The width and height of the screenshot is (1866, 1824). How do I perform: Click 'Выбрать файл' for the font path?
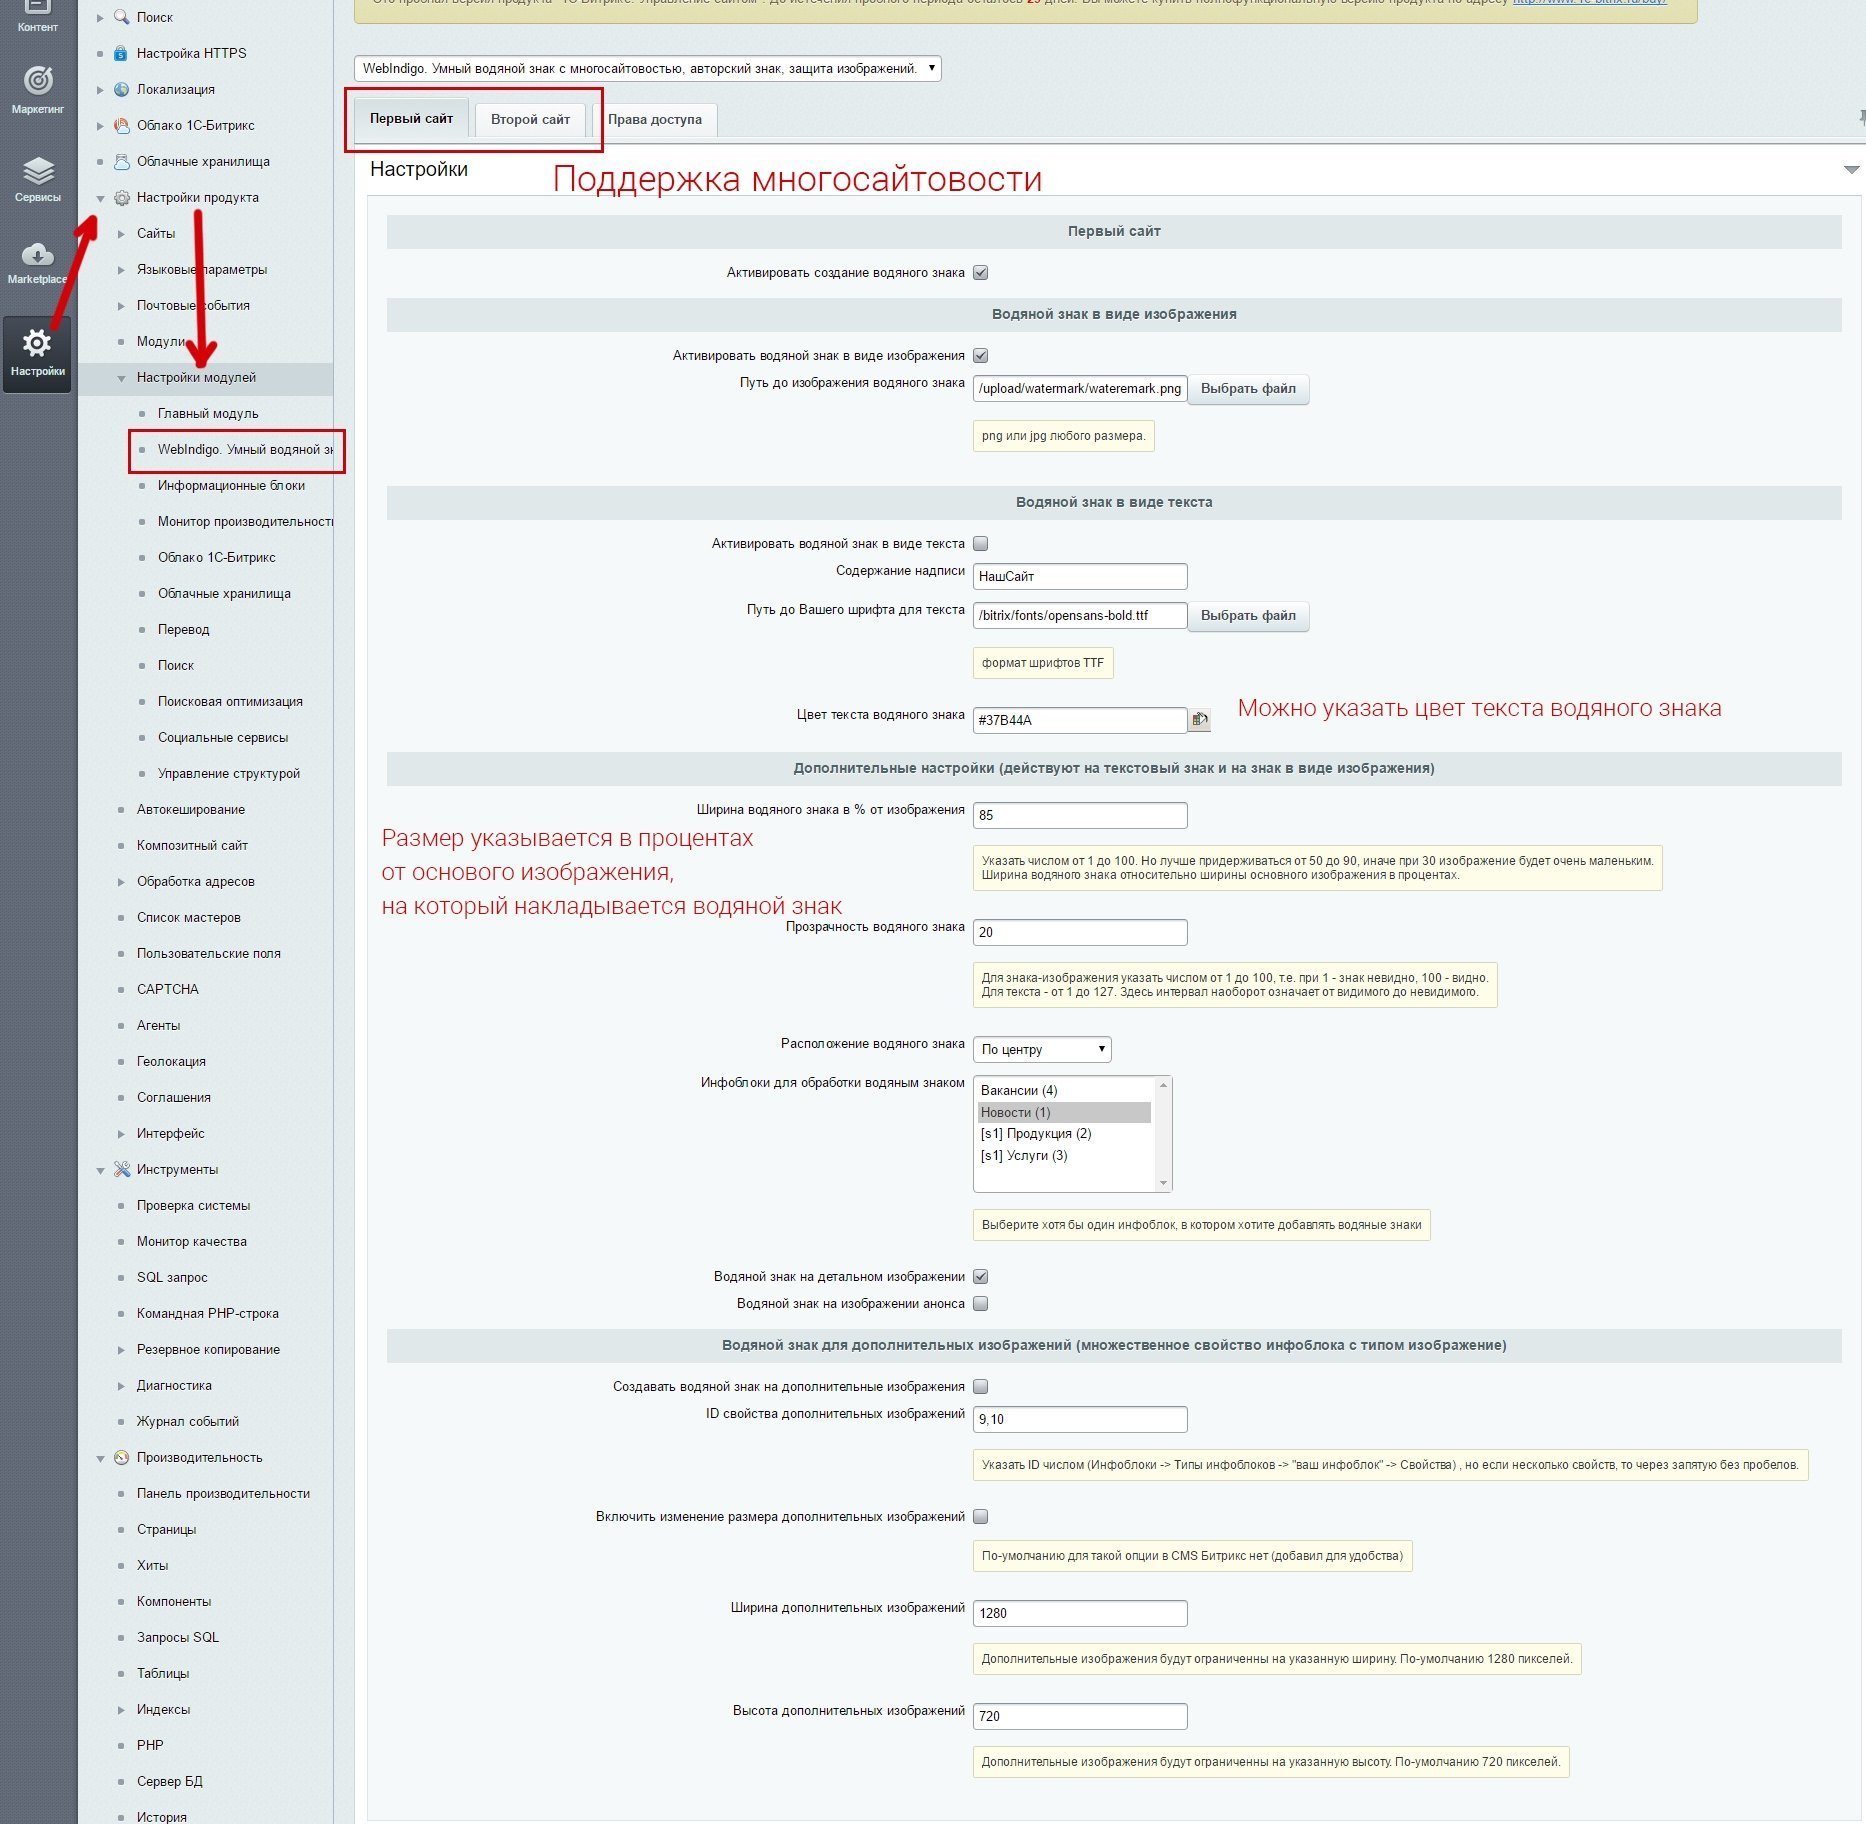tap(1247, 616)
